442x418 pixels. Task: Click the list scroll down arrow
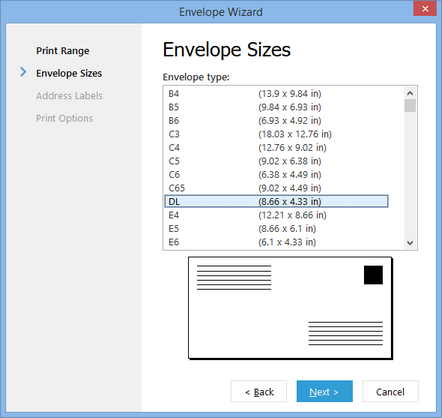(410, 243)
